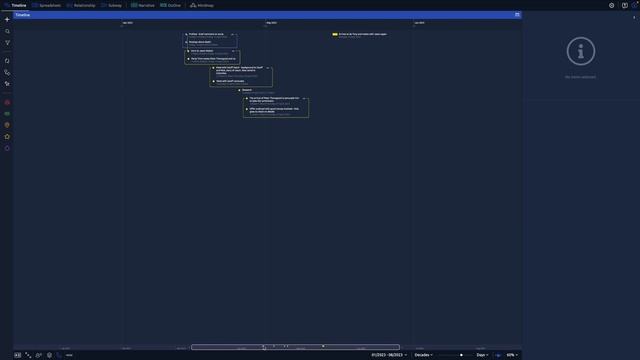The height and width of the screenshot is (360, 640).
Task: Click the green rectangle sidebar icon
Action: point(7,113)
